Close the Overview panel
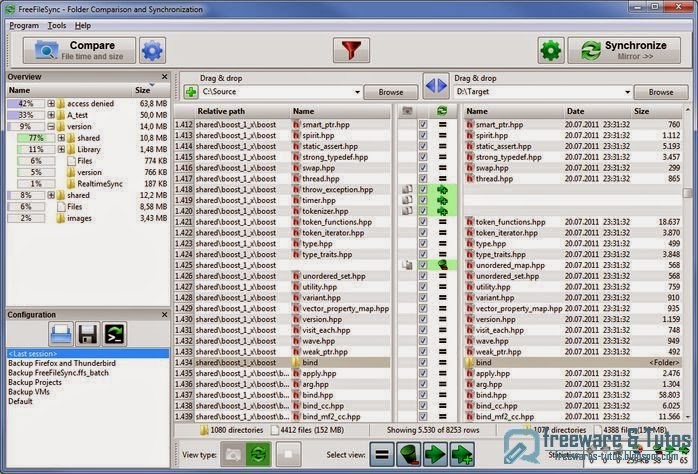Image resolution: width=698 pixels, height=474 pixels. 165,77
